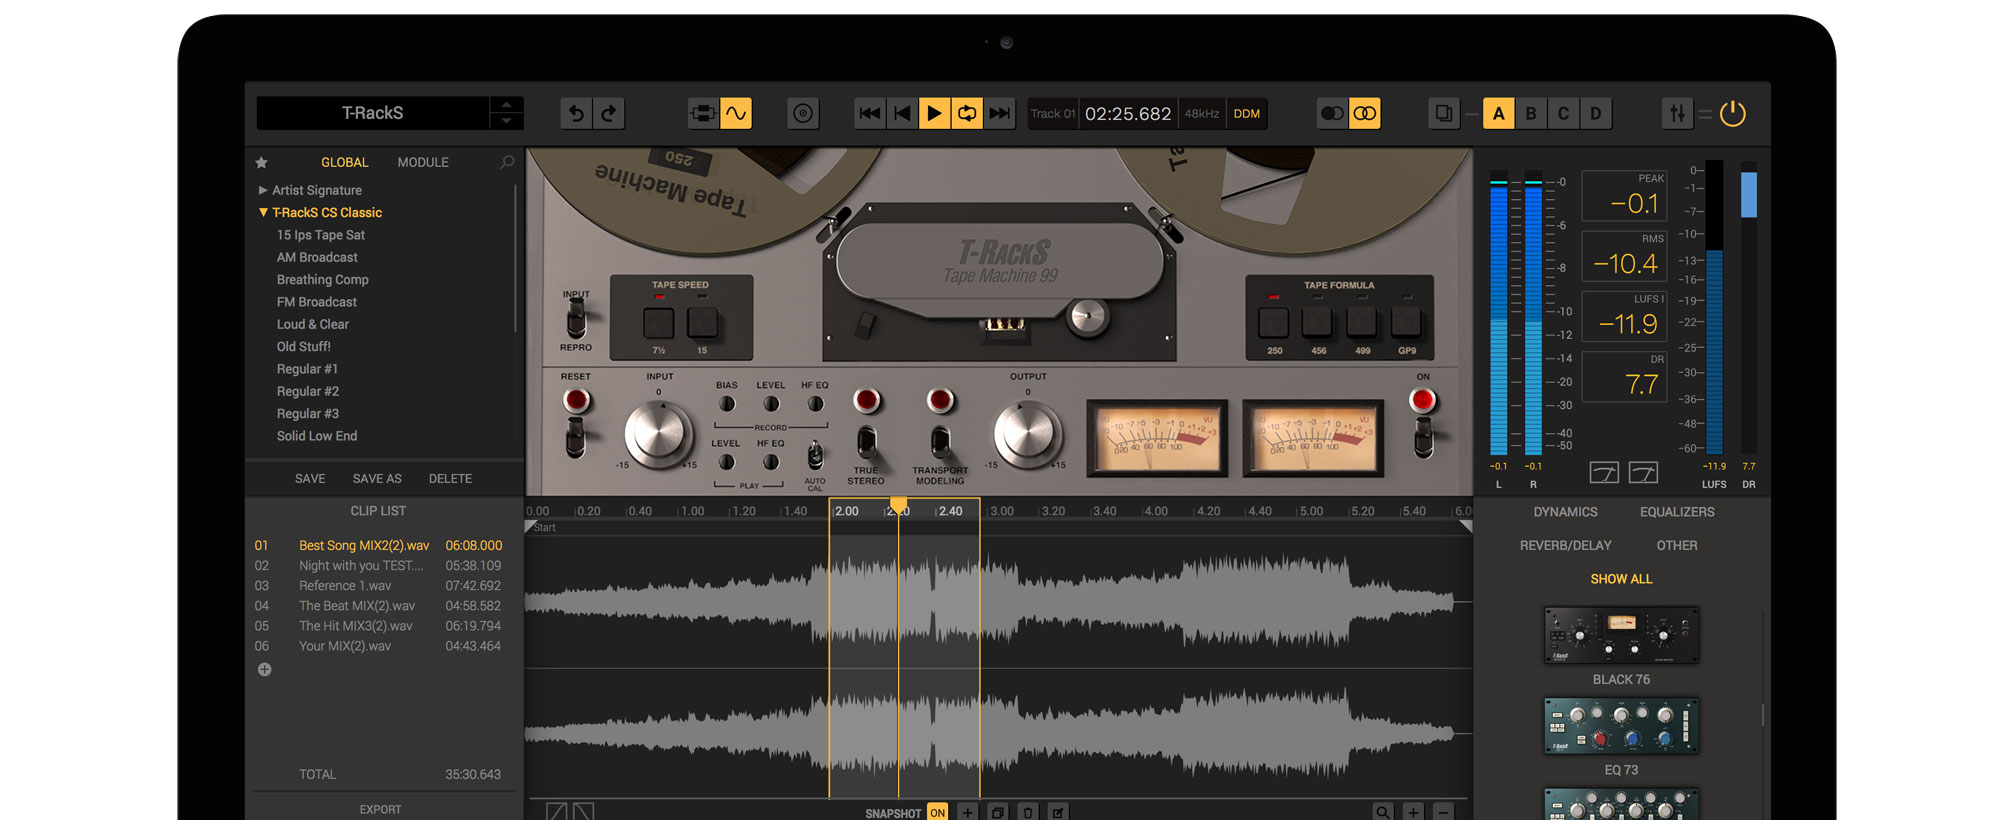The image size is (2000, 820).
Task: Click the waveform zoom magnifier icon
Action: coord(1383,813)
